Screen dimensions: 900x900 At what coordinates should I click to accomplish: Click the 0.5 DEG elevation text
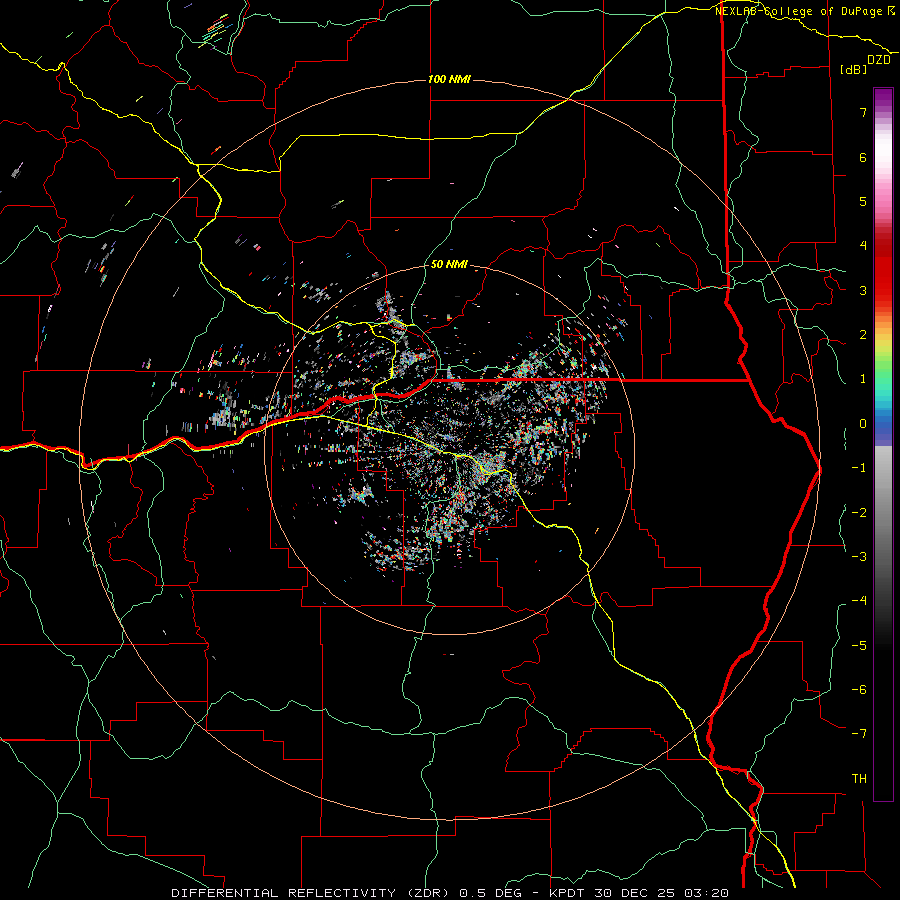tap(490, 893)
